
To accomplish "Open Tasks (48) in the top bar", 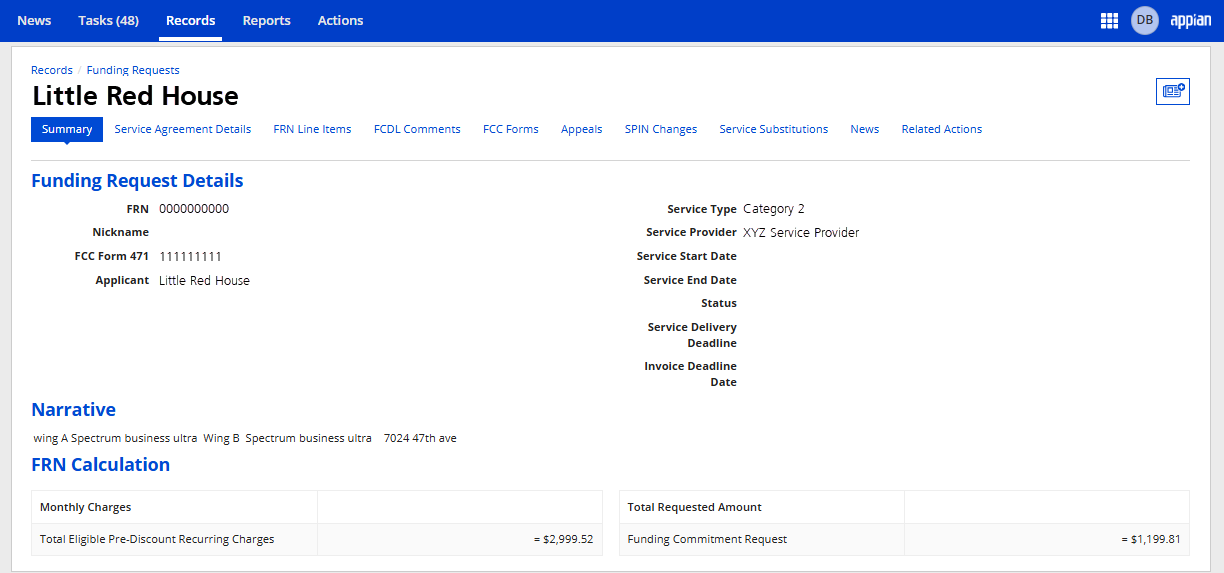I will pyautogui.click(x=108, y=20).
